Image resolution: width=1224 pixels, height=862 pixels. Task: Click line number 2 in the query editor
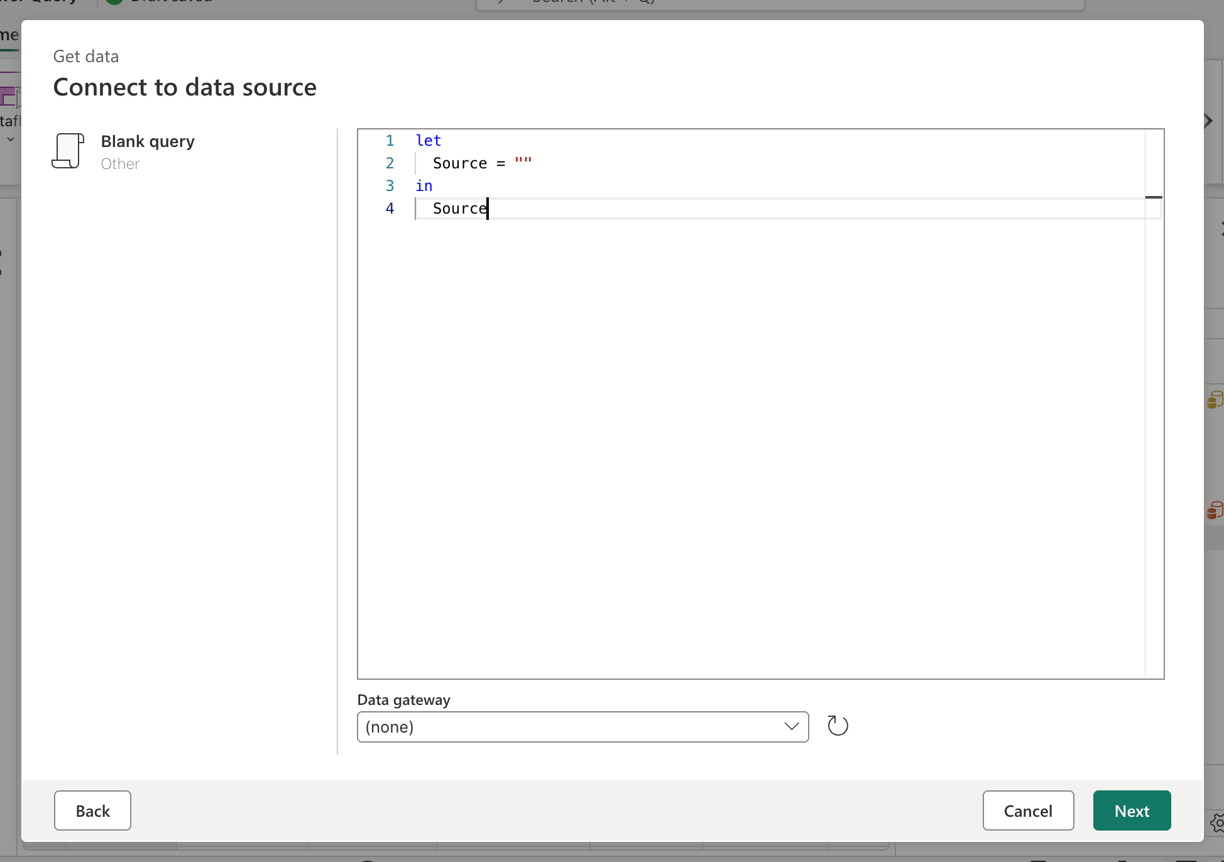click(x=389, y=163)
